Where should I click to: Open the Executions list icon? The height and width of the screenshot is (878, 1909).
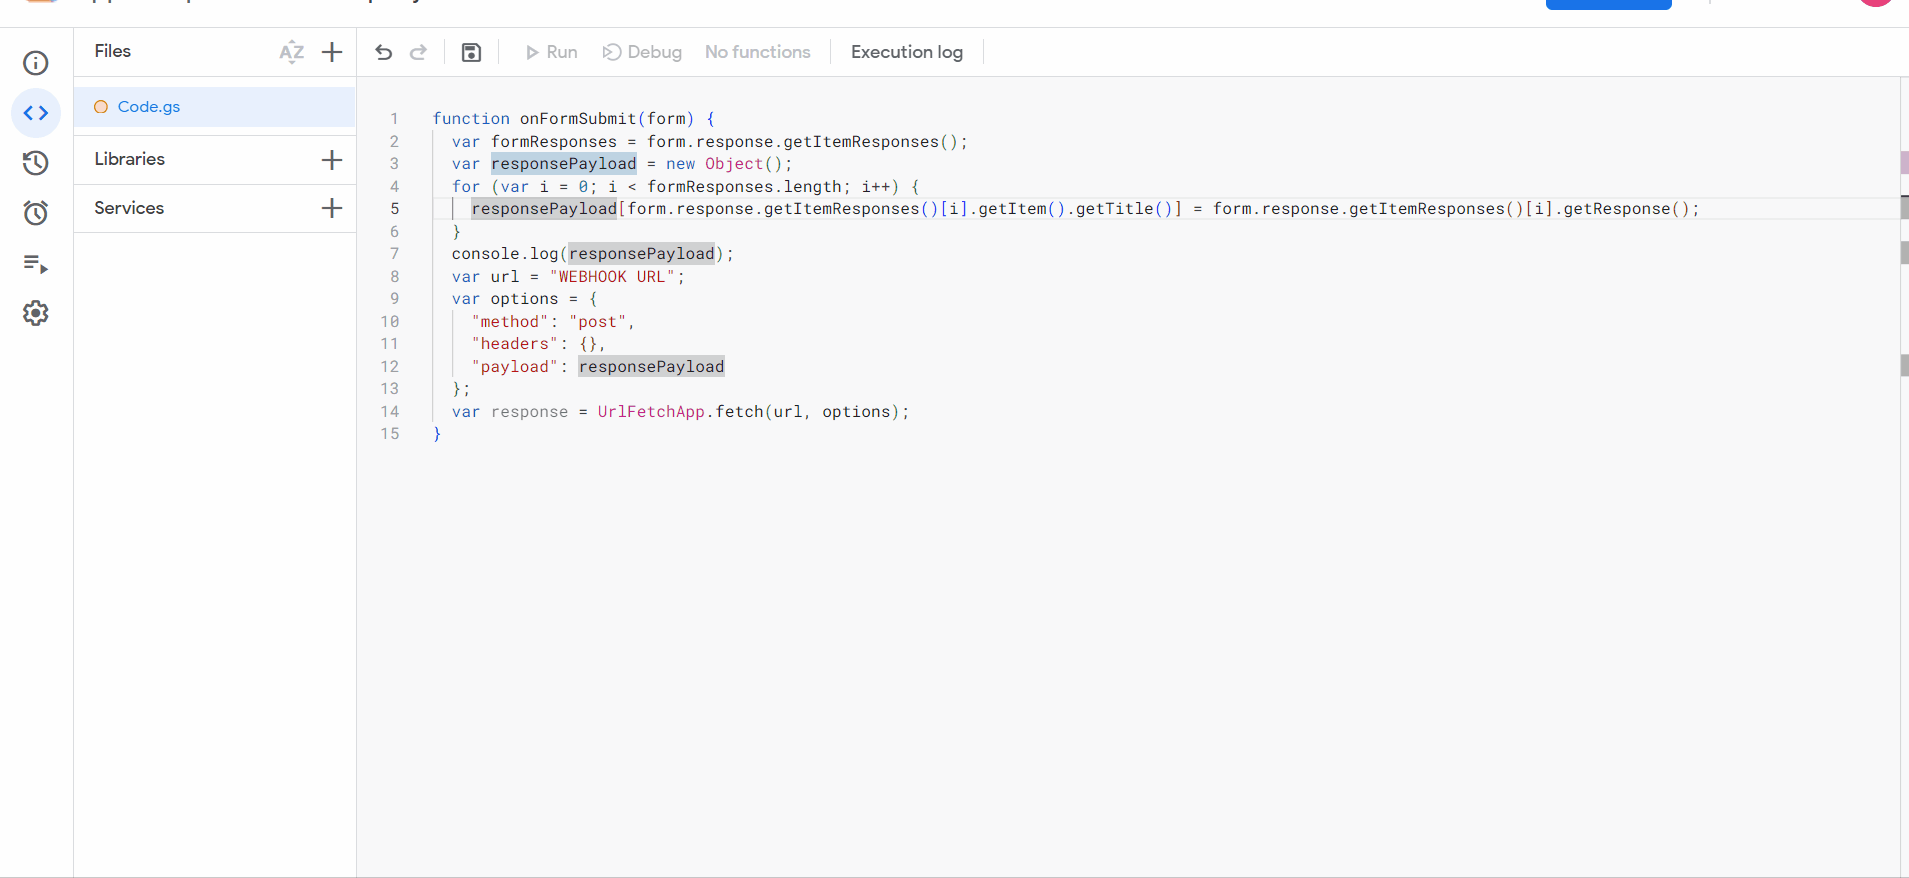(36, 264)
